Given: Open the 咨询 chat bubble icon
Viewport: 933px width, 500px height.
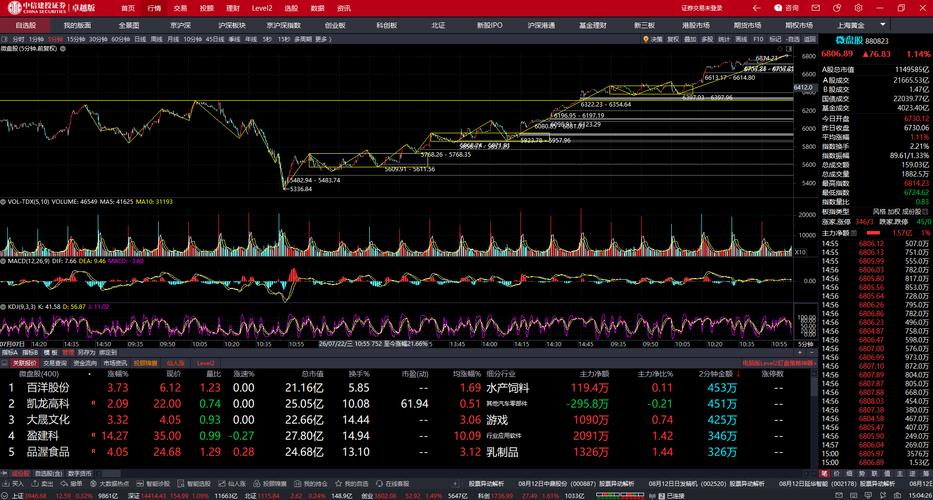Looking at the screenshot, I should (777, 8).
